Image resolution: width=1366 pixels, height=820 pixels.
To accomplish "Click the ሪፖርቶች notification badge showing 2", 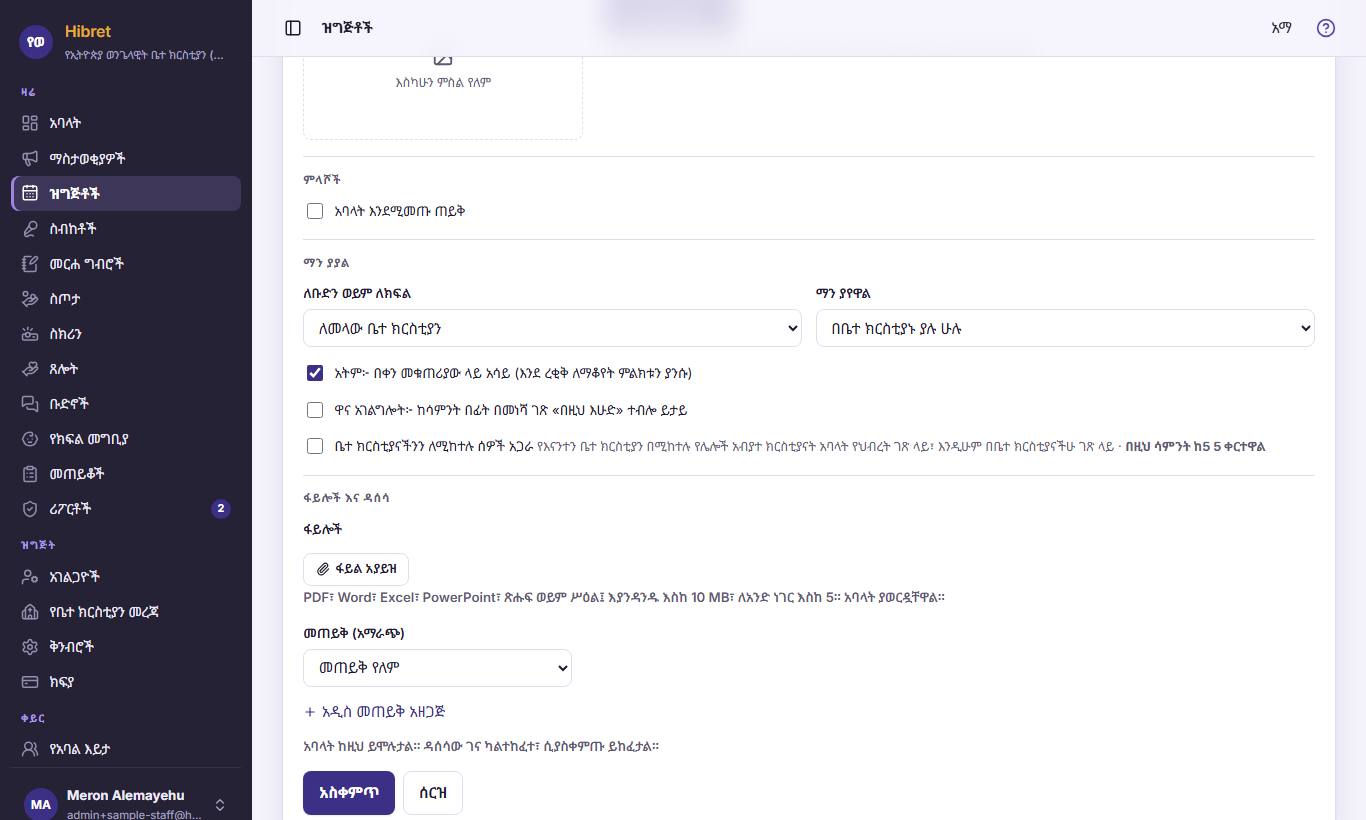I will (x=221, y=509).
